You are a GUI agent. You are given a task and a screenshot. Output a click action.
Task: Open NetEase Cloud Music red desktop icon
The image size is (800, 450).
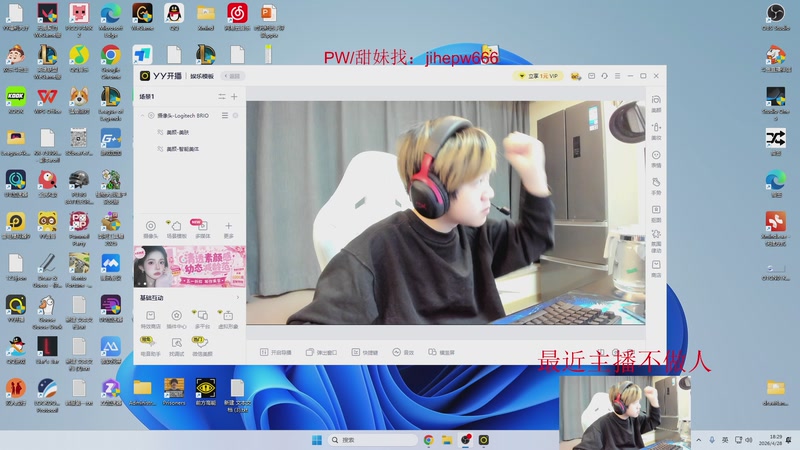point(237,17)
